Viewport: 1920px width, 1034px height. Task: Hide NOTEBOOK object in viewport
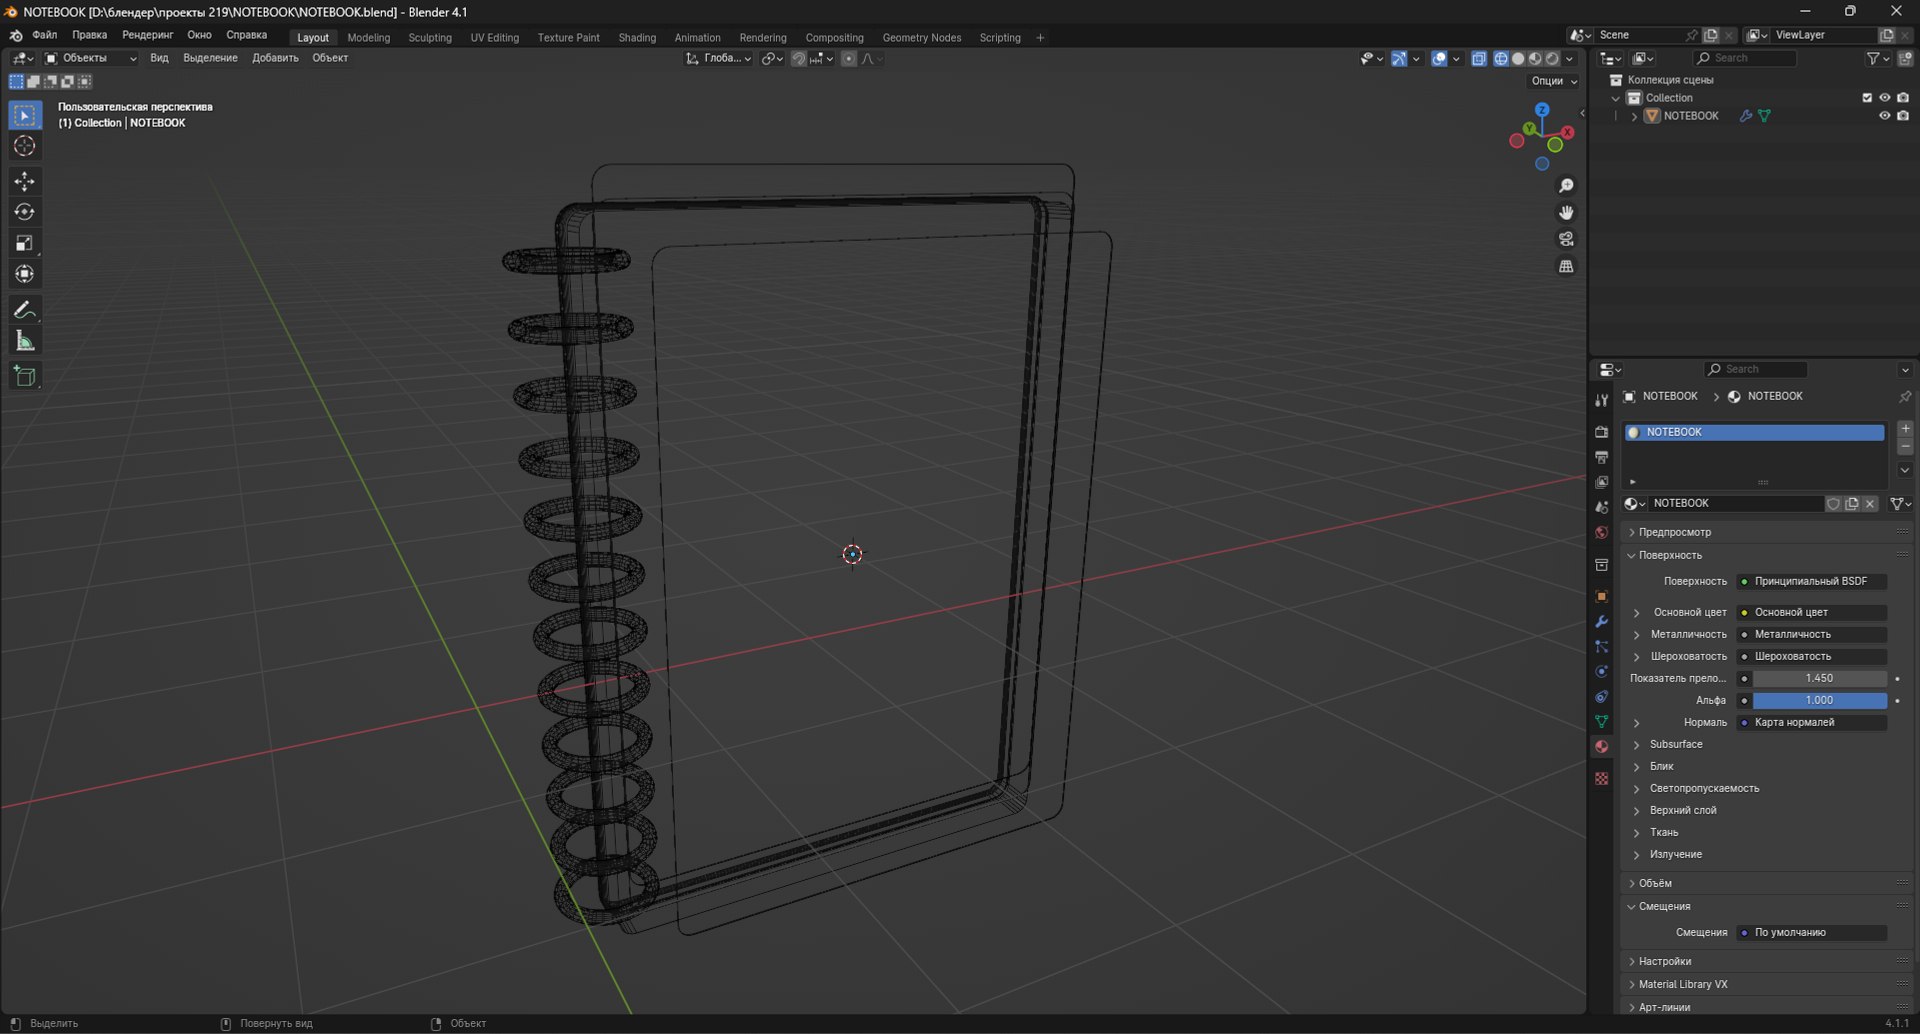1884,116
